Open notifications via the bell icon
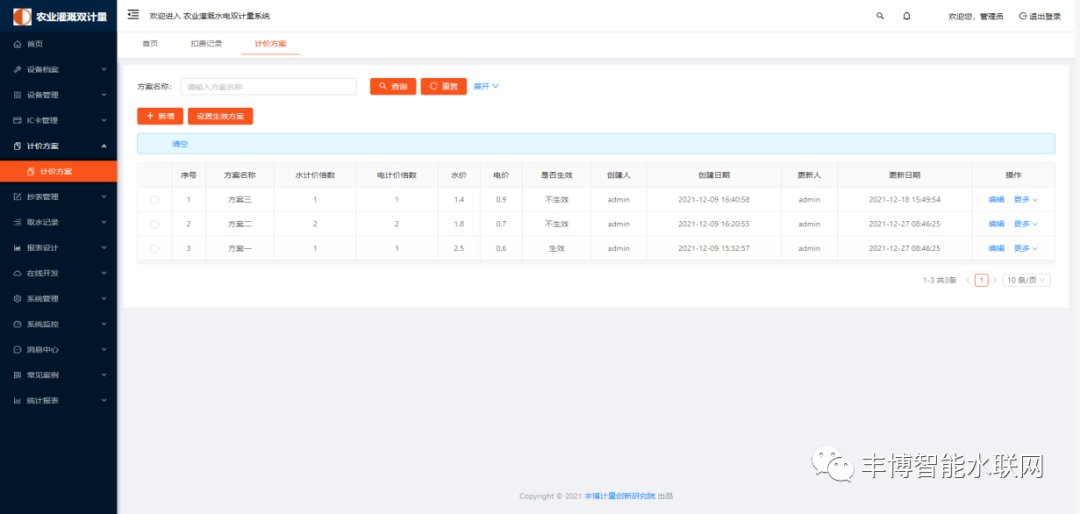This screenshot has width=1080, height=514. point(907,16)
